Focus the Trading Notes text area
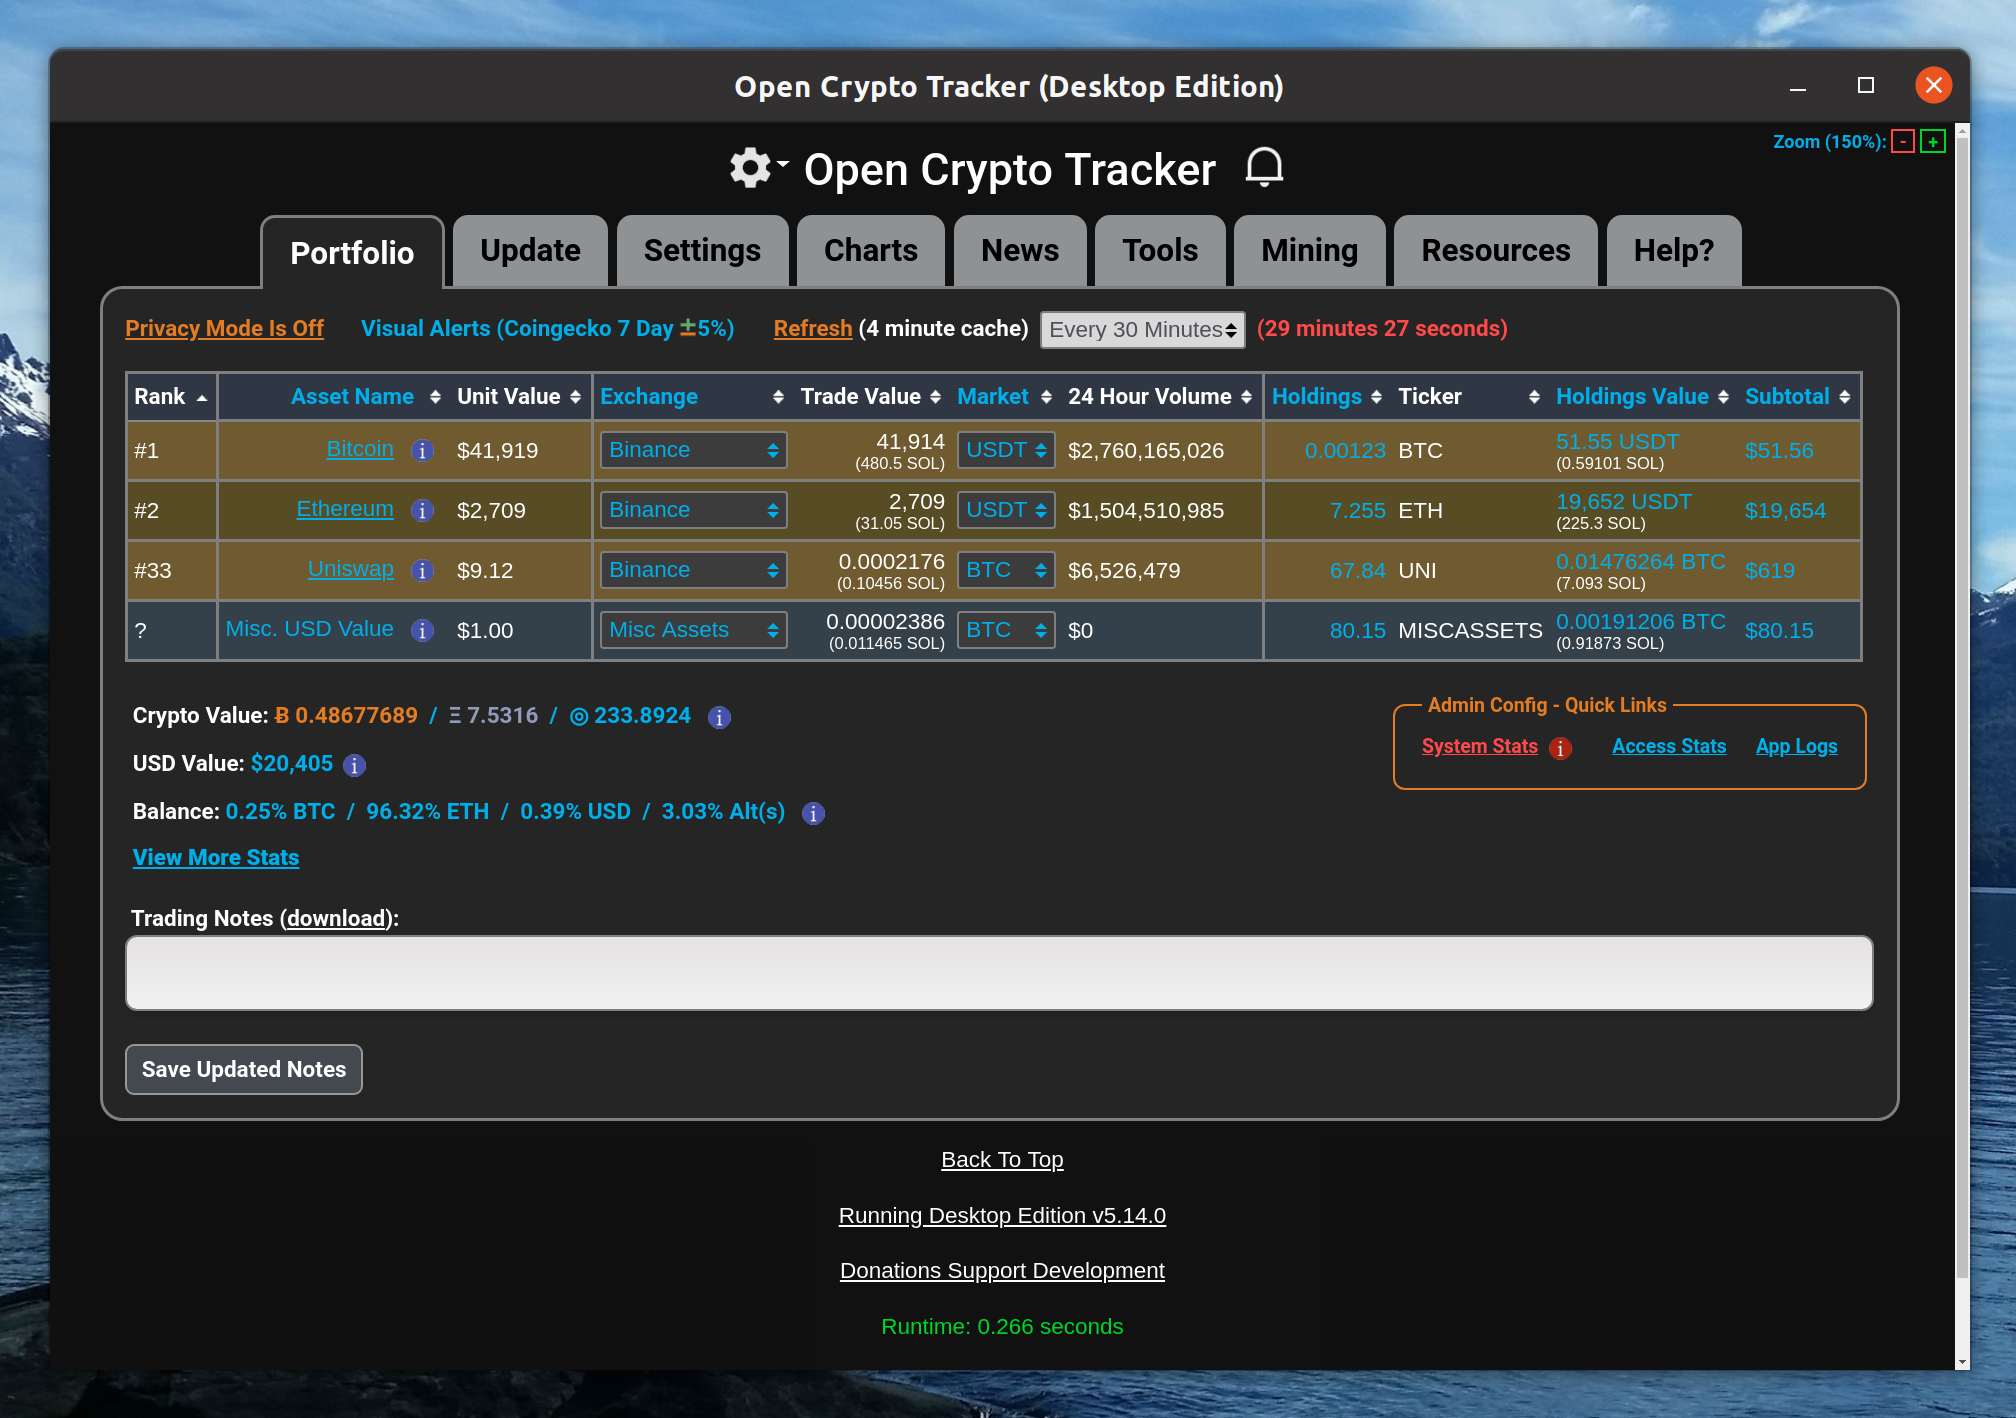The width and height of the screenshot is (2016, 1418). pyautogui.click(x=999, y=973)
